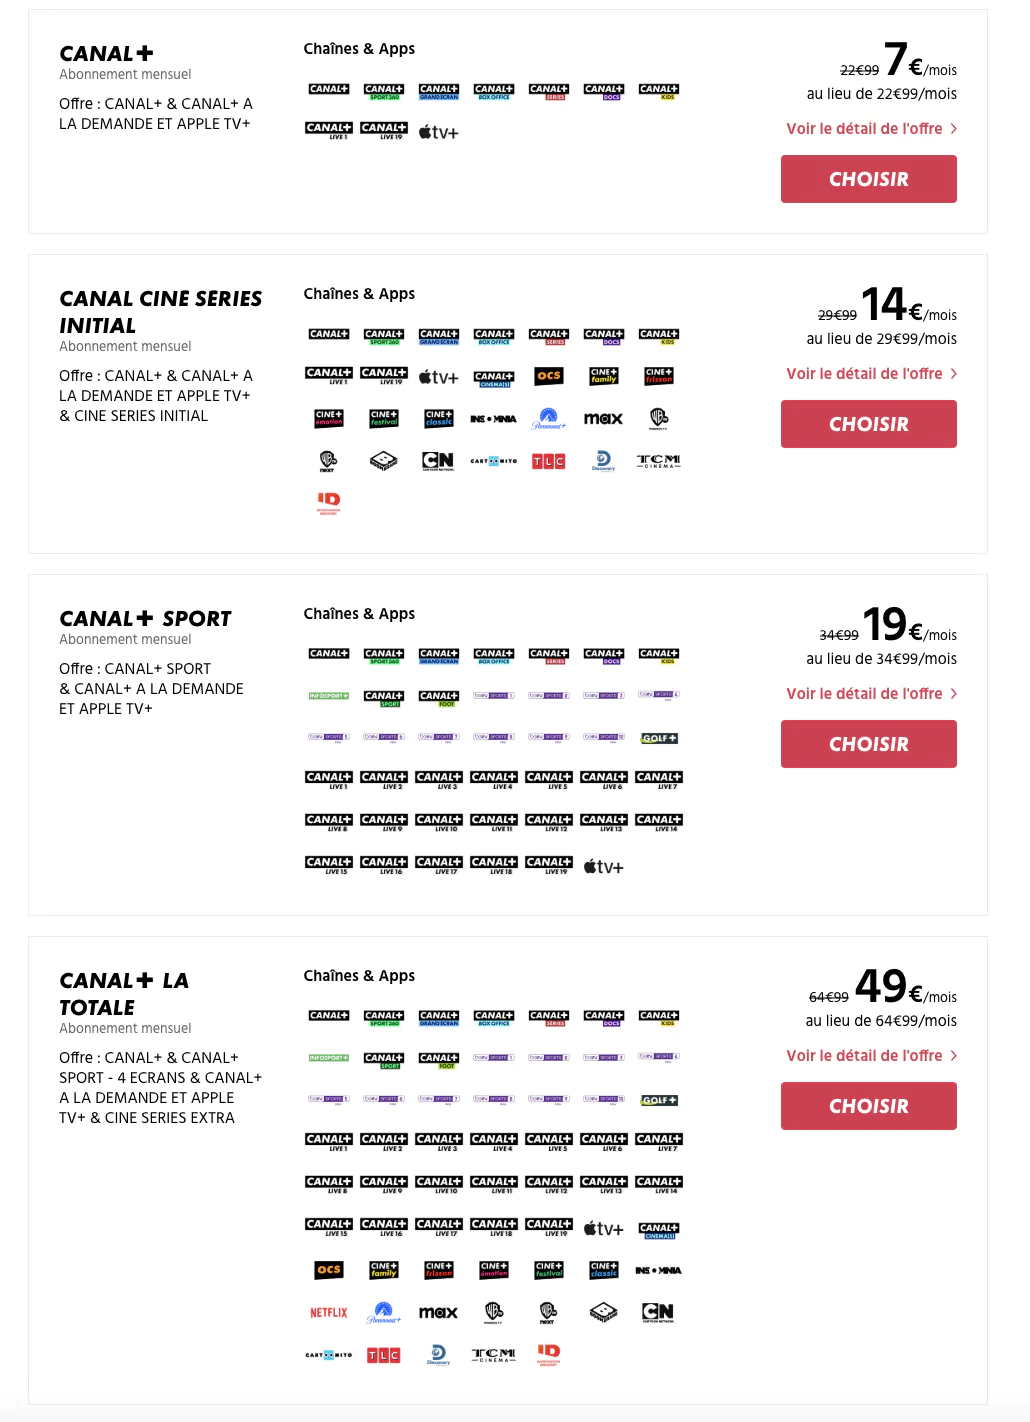This screenshot has height=1422, width=1030.
Task: Click the max logo in Cine Series Initial
Action: 603,419
